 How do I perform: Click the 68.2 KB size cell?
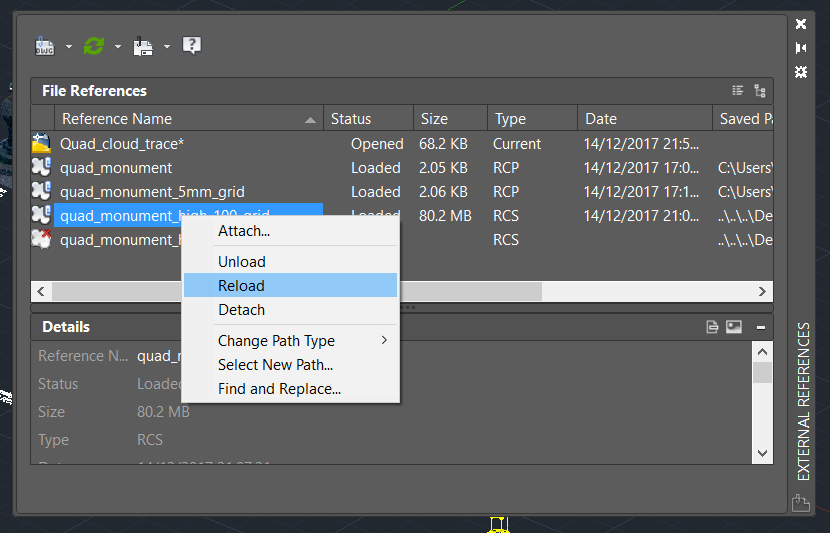pyautogui.click(x=444, y=144)
